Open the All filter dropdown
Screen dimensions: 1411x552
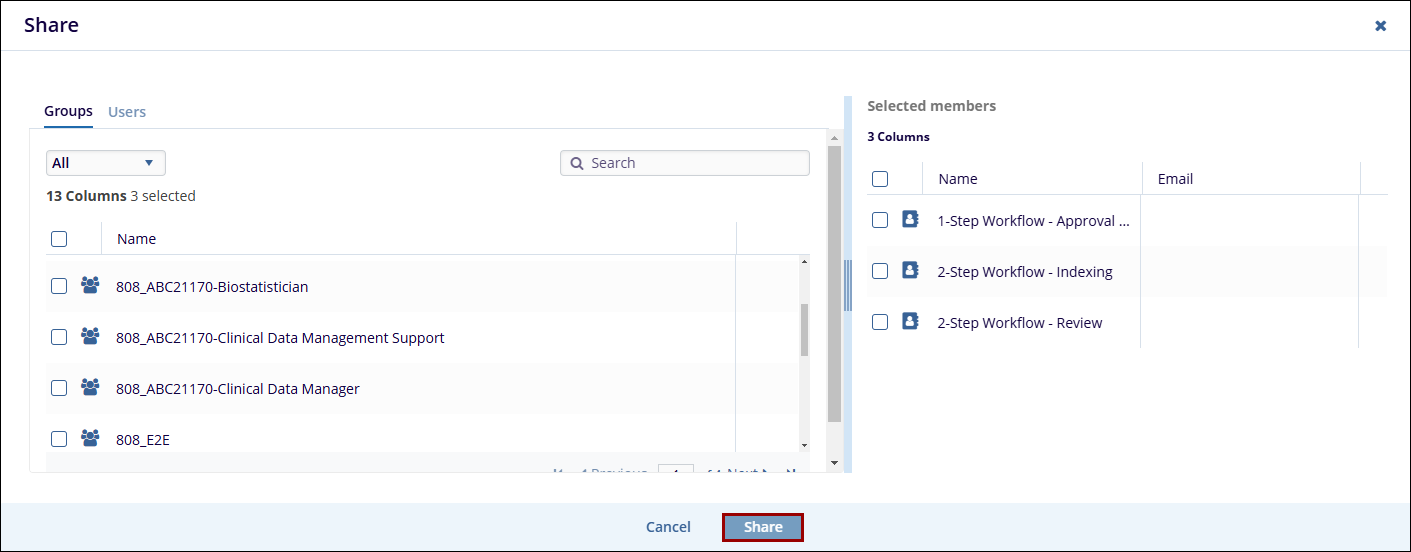point(105,163)
